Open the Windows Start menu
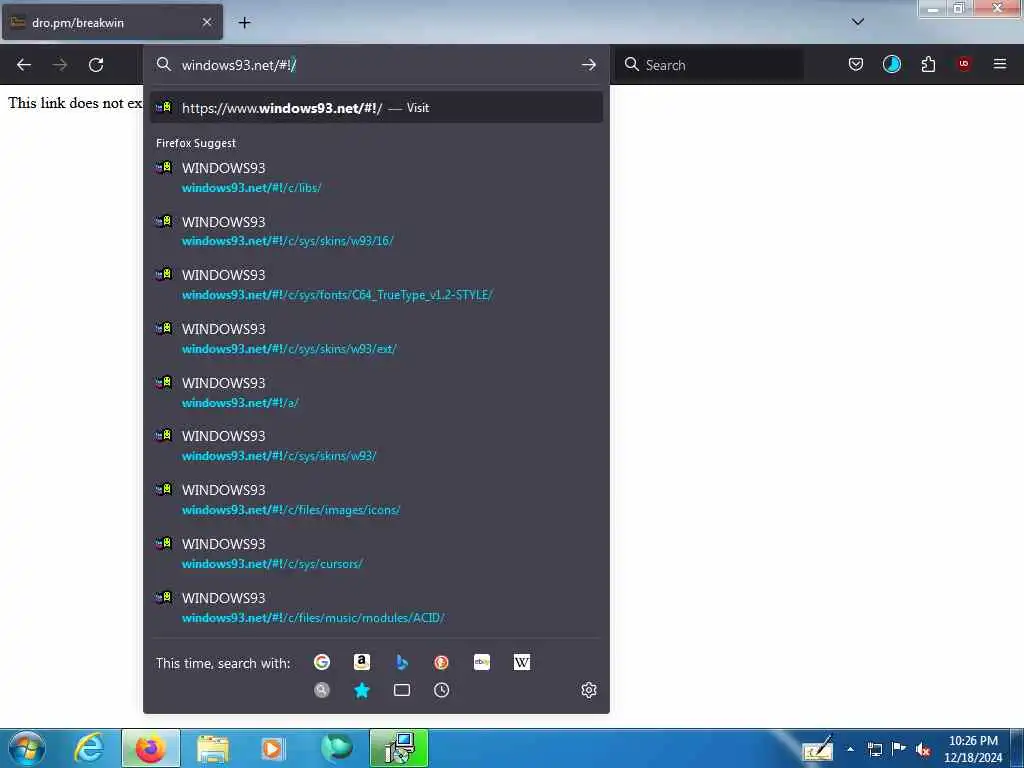The height and width of the screenshot is (768, 1024). pos(27,748)
